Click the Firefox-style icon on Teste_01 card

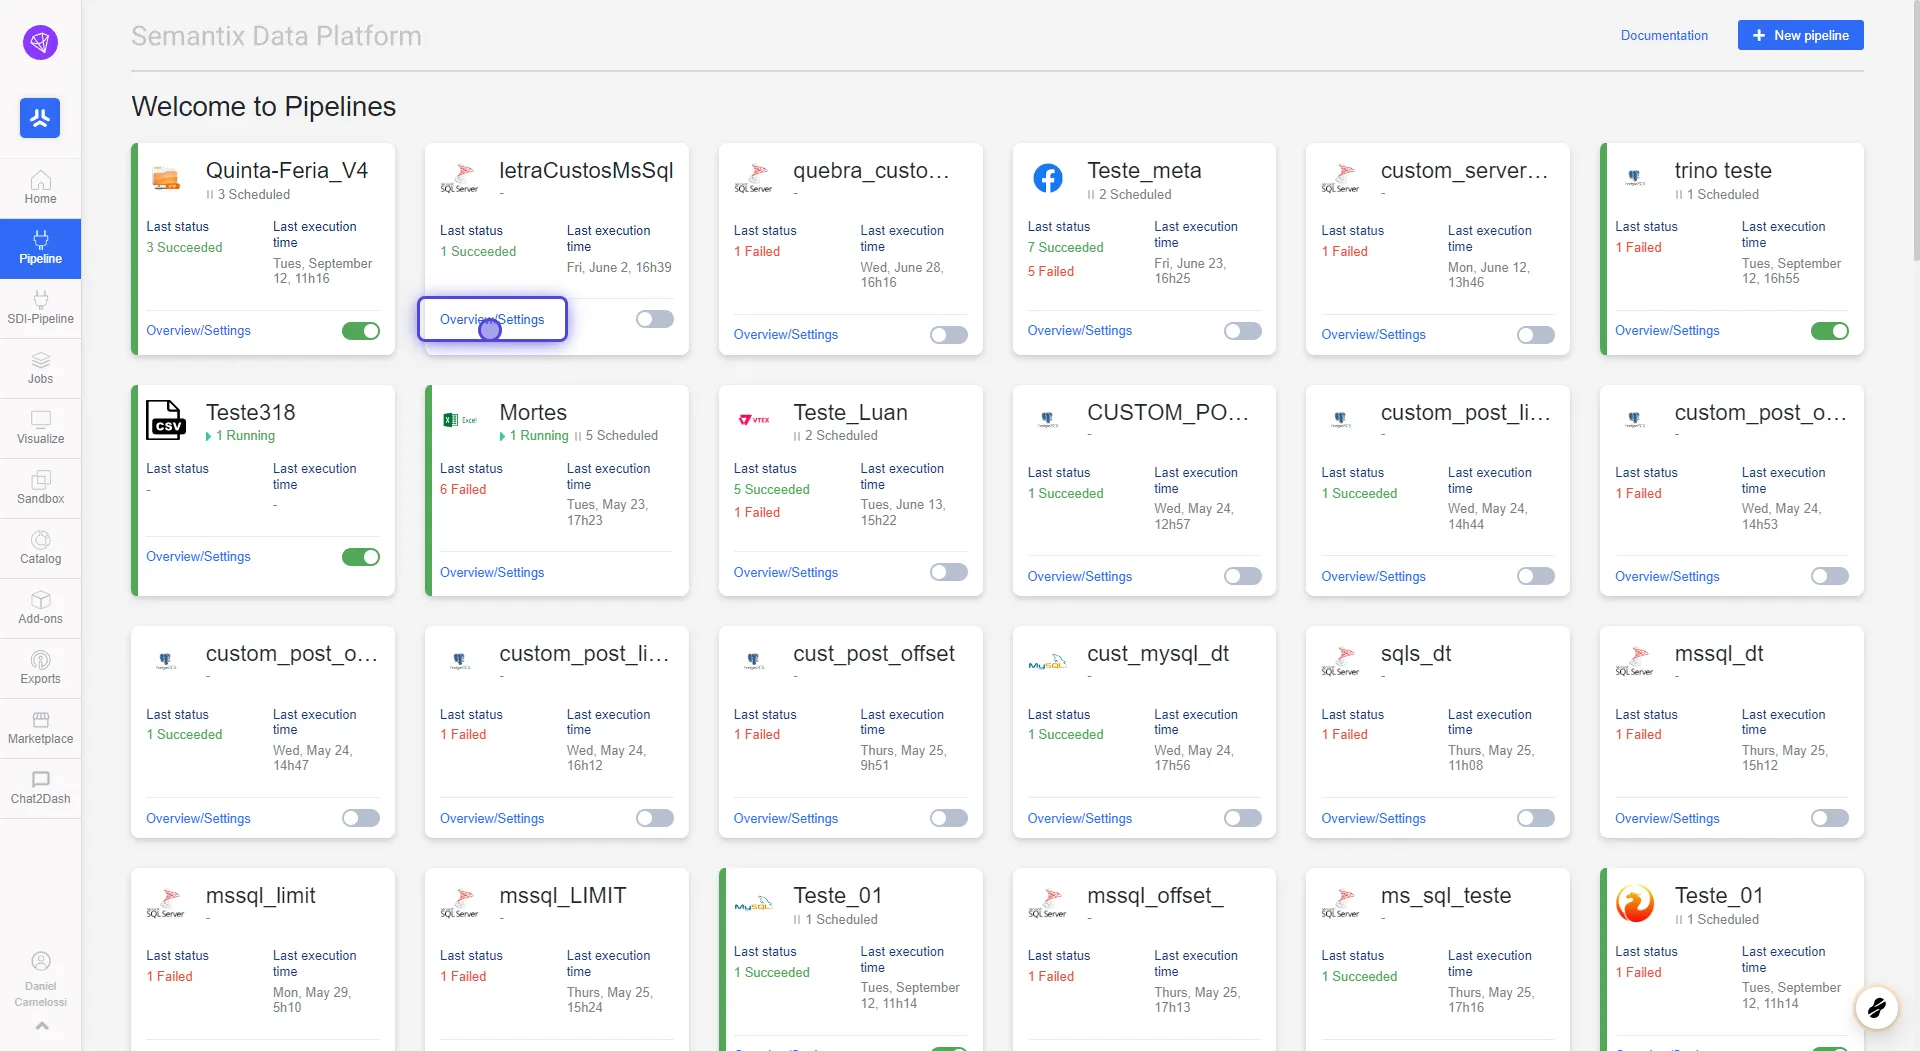[1635, 903]
